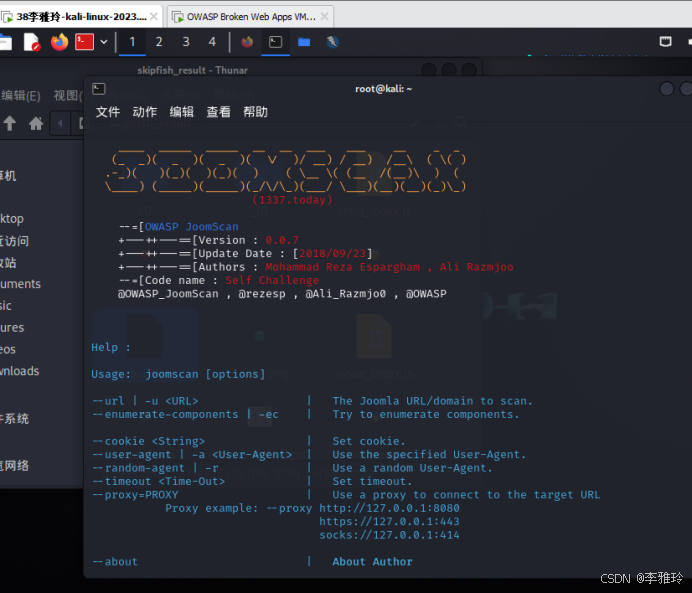Open the red terminal launcher icon
Screen dimensions: 692x593
84,42
